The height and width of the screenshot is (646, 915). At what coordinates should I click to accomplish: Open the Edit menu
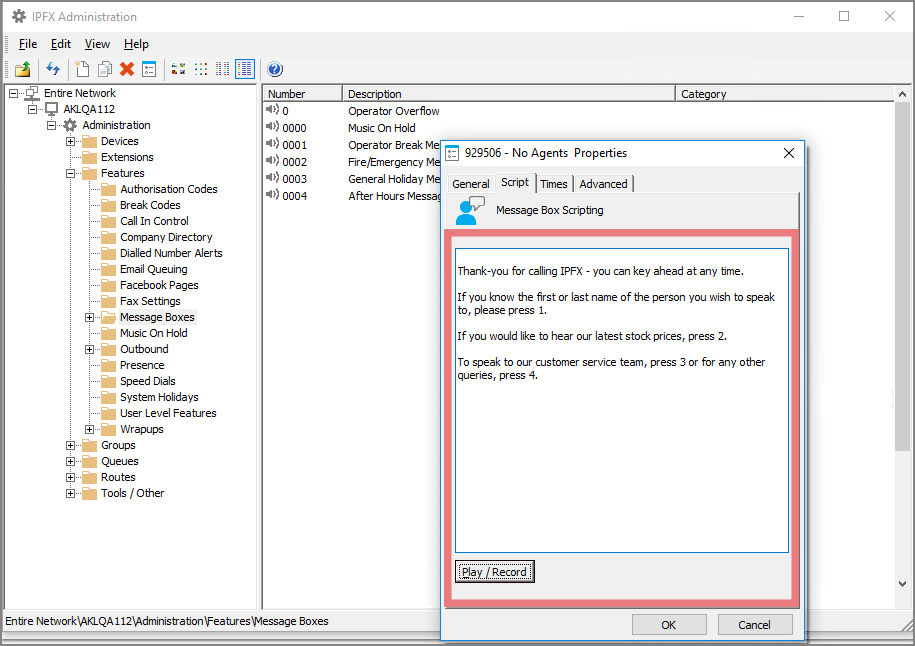click(61, 44)
